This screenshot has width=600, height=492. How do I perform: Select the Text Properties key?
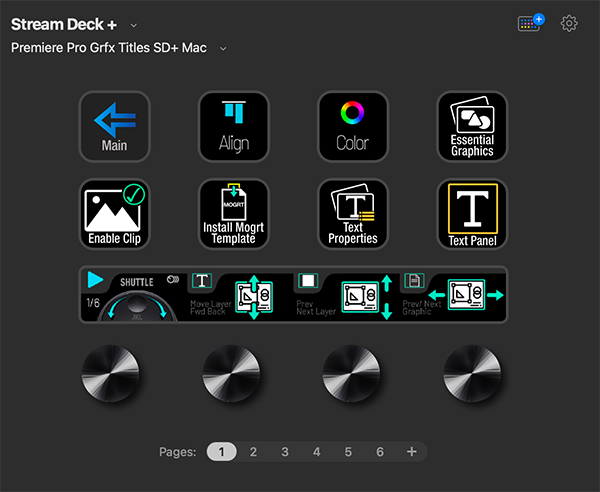click(x=353, y=214)
